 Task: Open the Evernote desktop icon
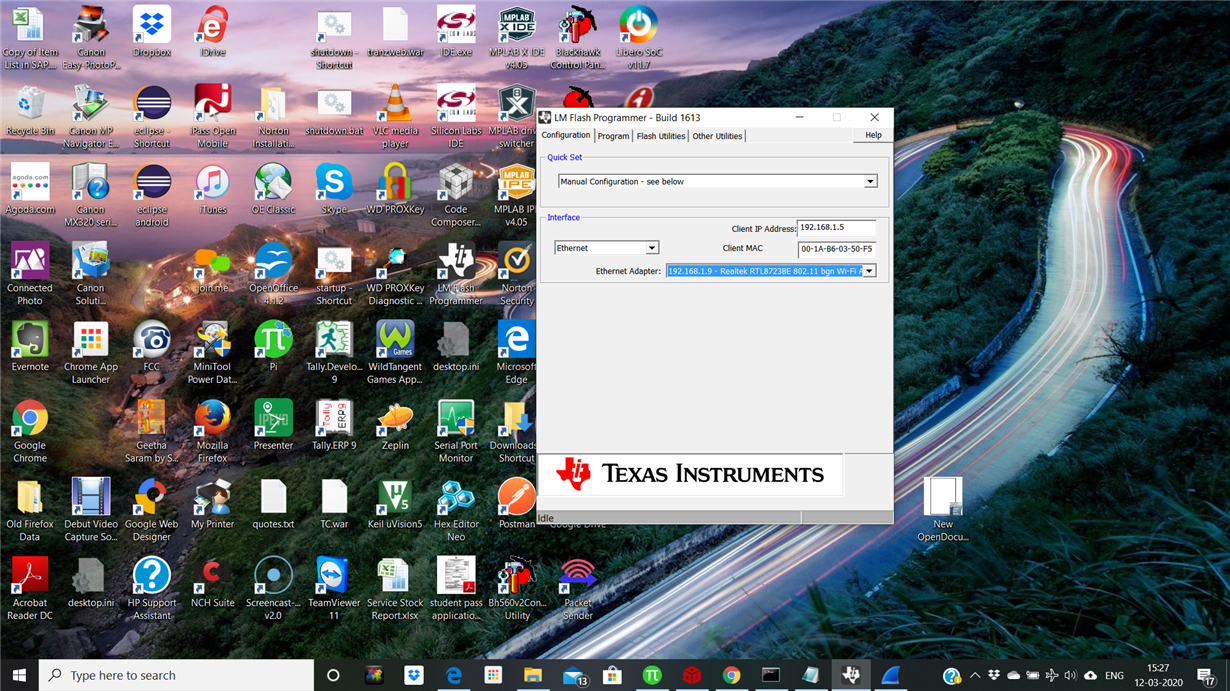pos(30,347)
